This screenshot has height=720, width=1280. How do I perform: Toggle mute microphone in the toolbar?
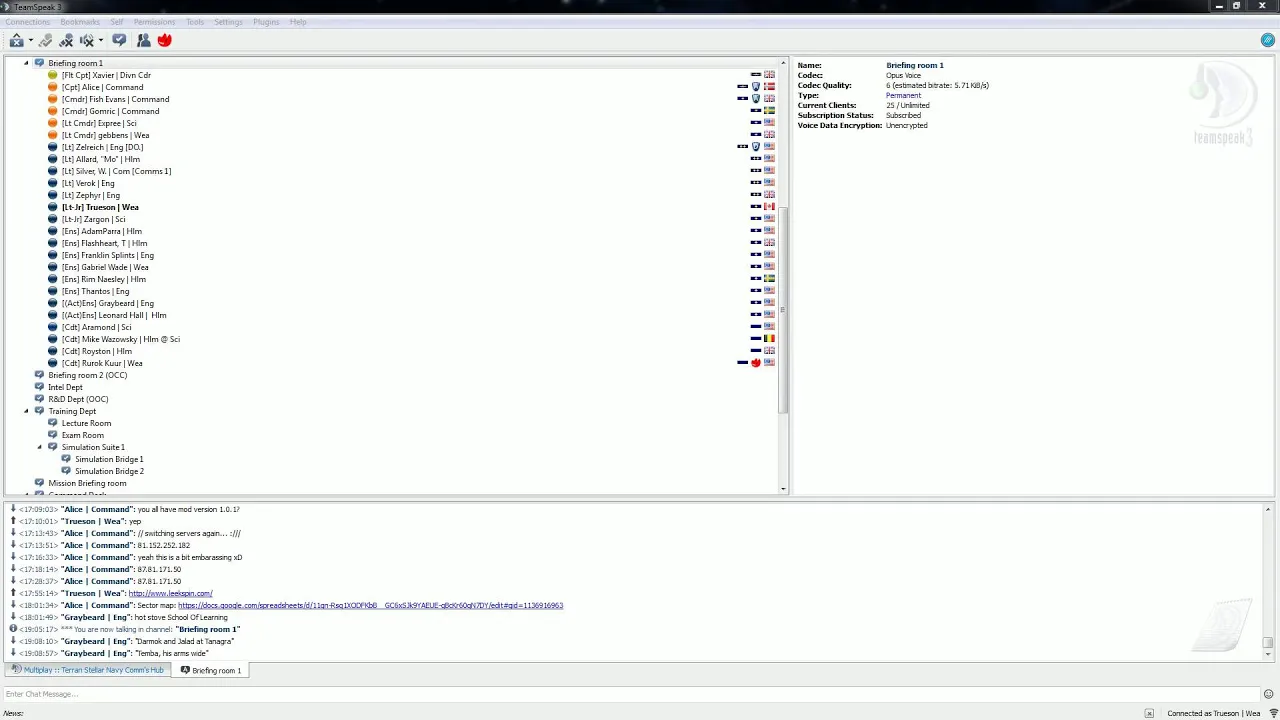click(66, 40)
